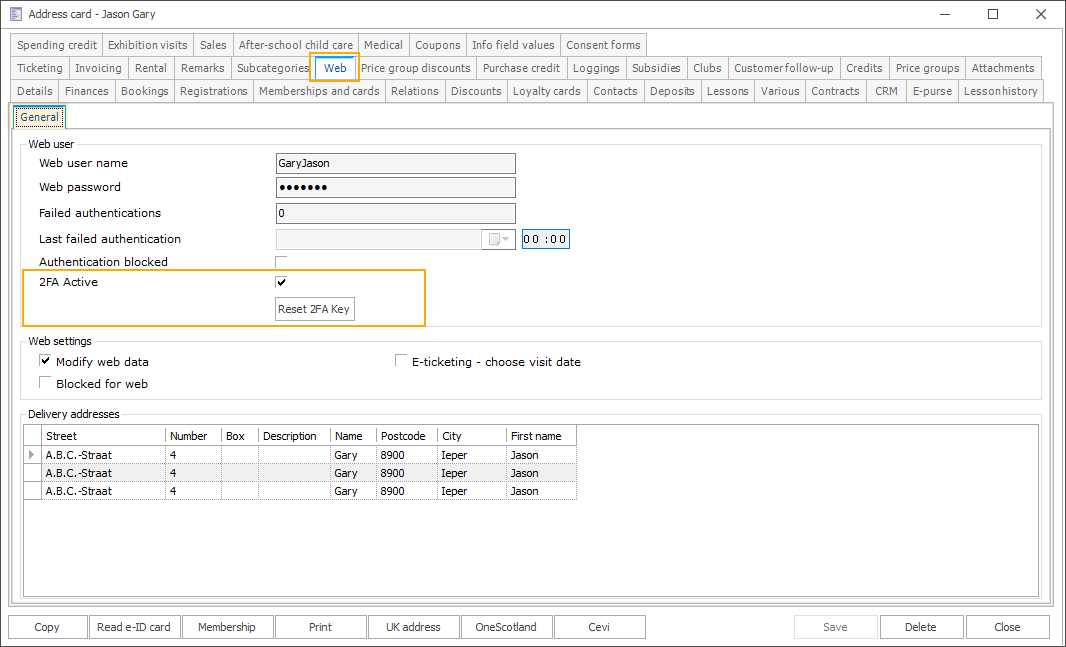Select the first delivery address row indicator
This screenshot has height=647, width=1066.
pyautogui.click(x=32, y=455)
